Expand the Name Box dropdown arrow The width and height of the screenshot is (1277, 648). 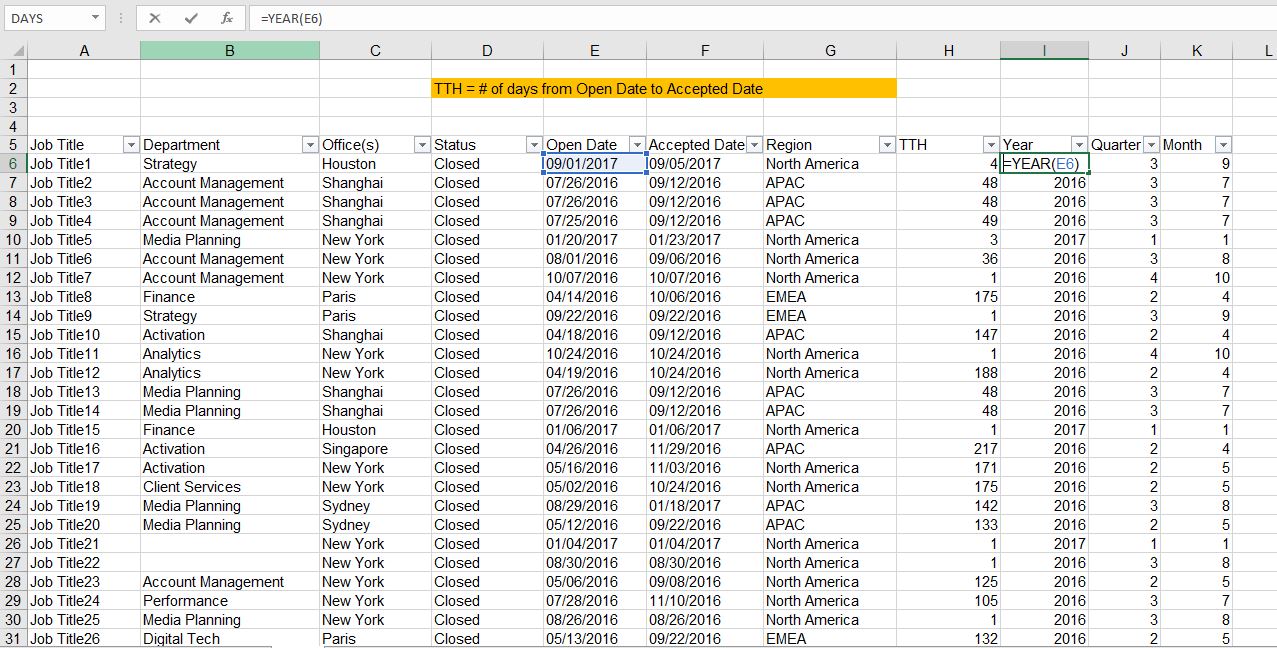pyautogui.click(x=95, y=18)
